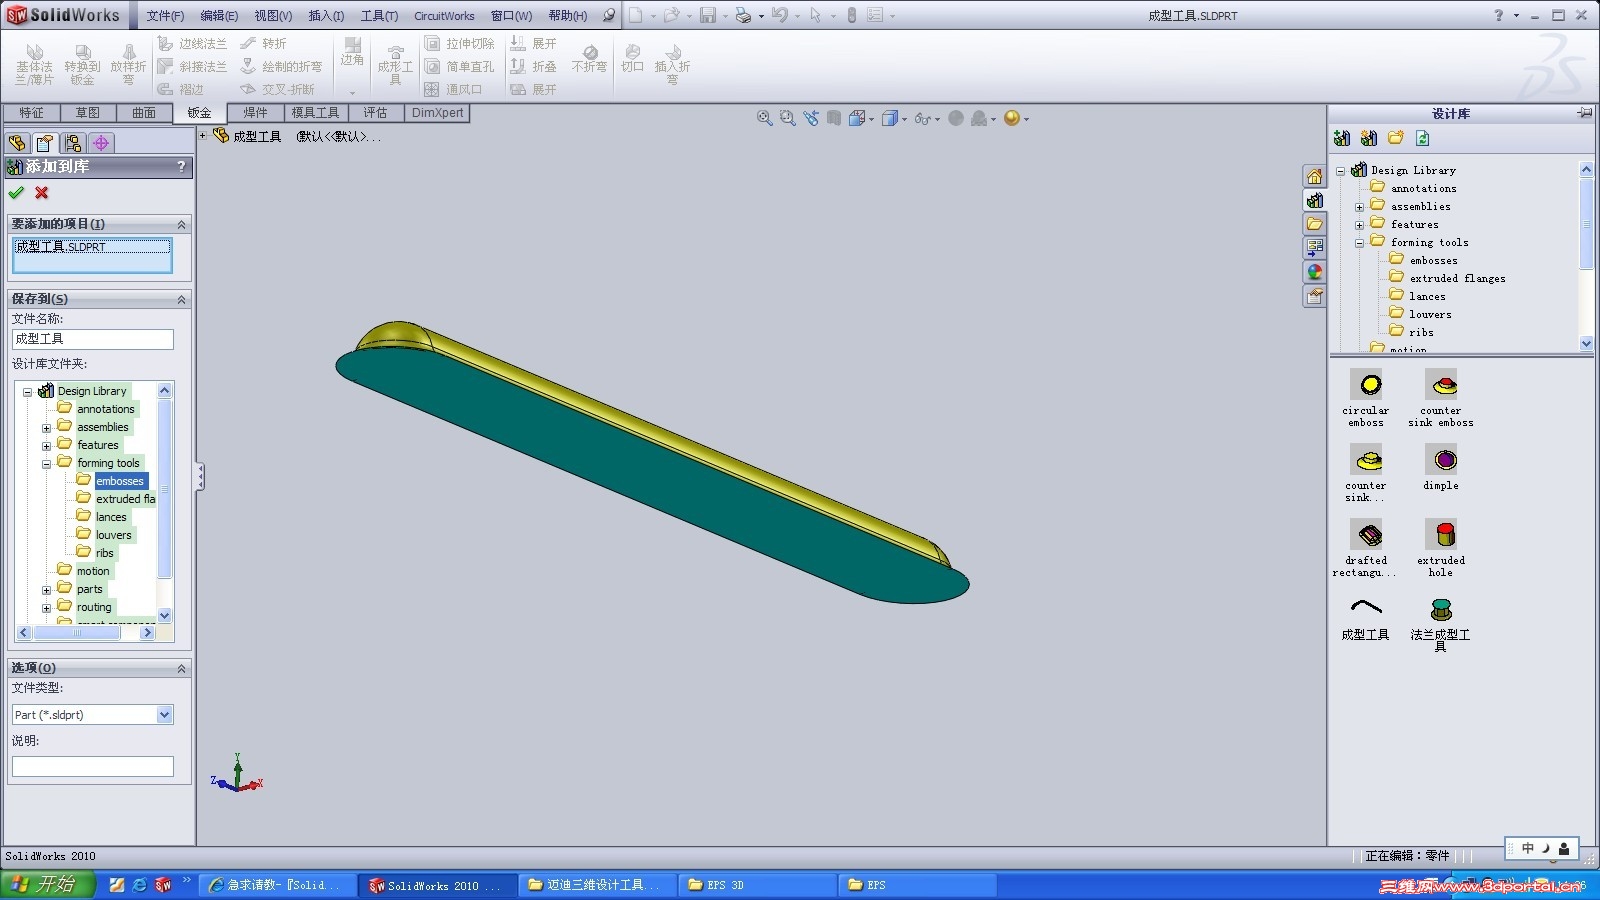Select lances folder in left library tree

(111, 517)
